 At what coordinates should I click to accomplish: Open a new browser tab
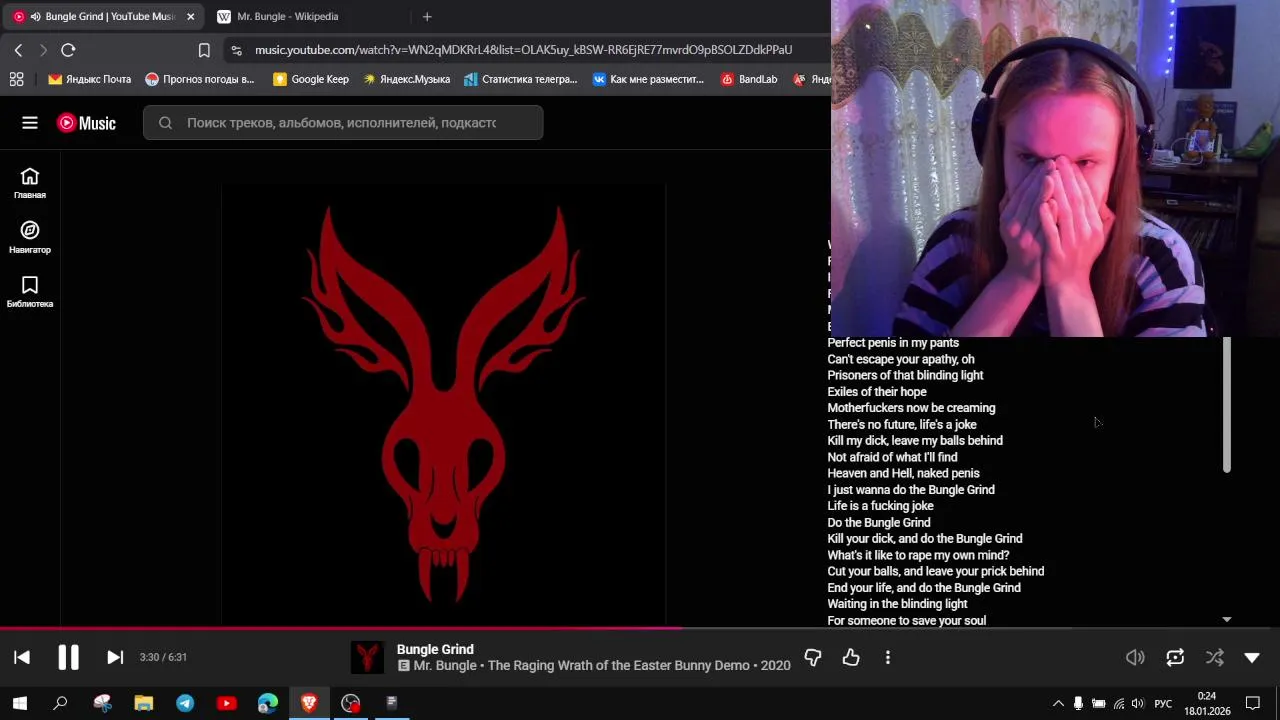click(427, 16)
